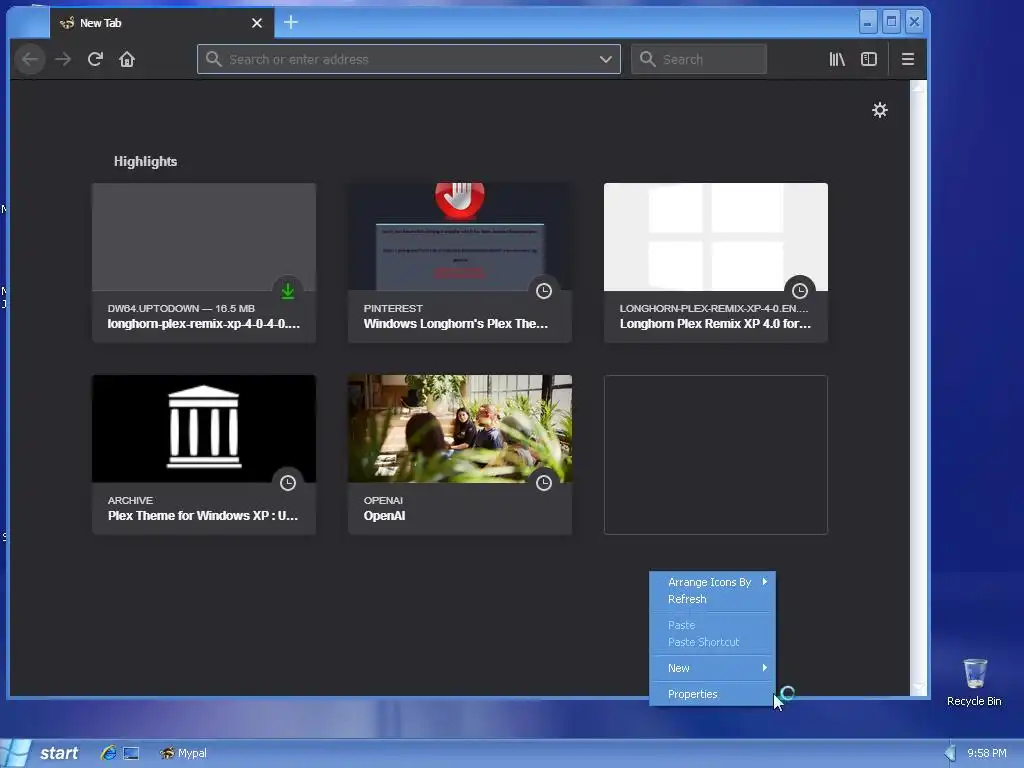Select Mypal taskbar button
Image resolution: width=1024 pixels, height=768 pixels.
pyautogui.click(x=184, y=753)
